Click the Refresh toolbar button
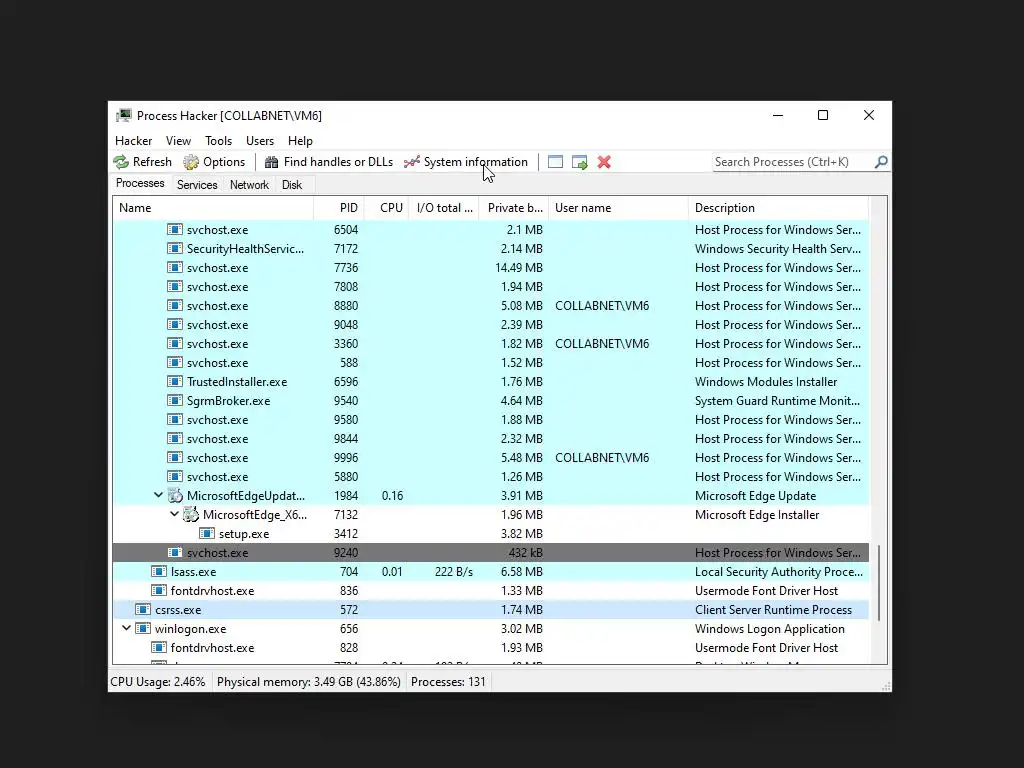The width and height of the screenshot is (1024, 768). pyautogui.click(x=142, y=162)
